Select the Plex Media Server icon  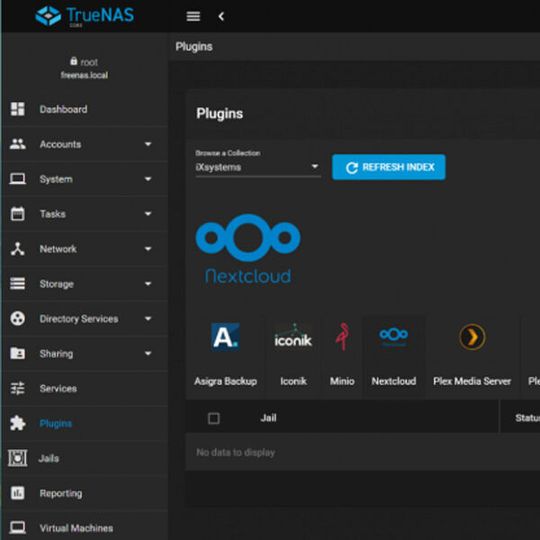(x=472, y=337)
